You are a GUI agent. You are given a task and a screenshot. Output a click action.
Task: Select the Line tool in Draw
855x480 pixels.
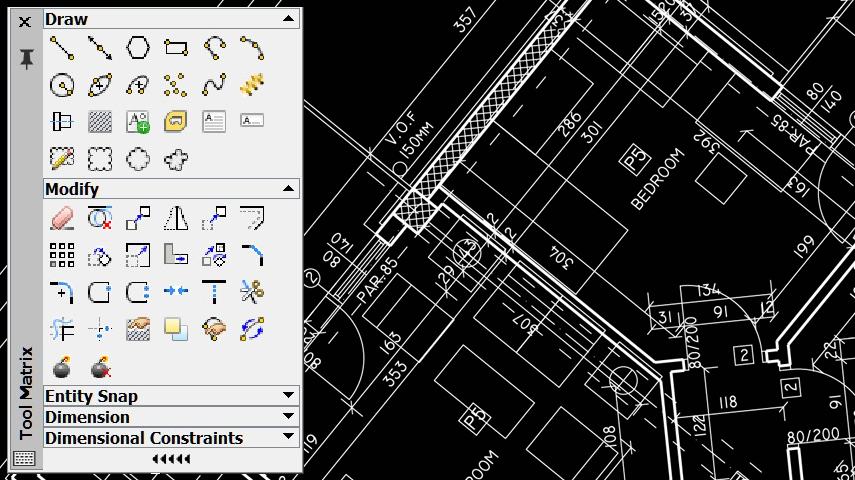[62, 47]
